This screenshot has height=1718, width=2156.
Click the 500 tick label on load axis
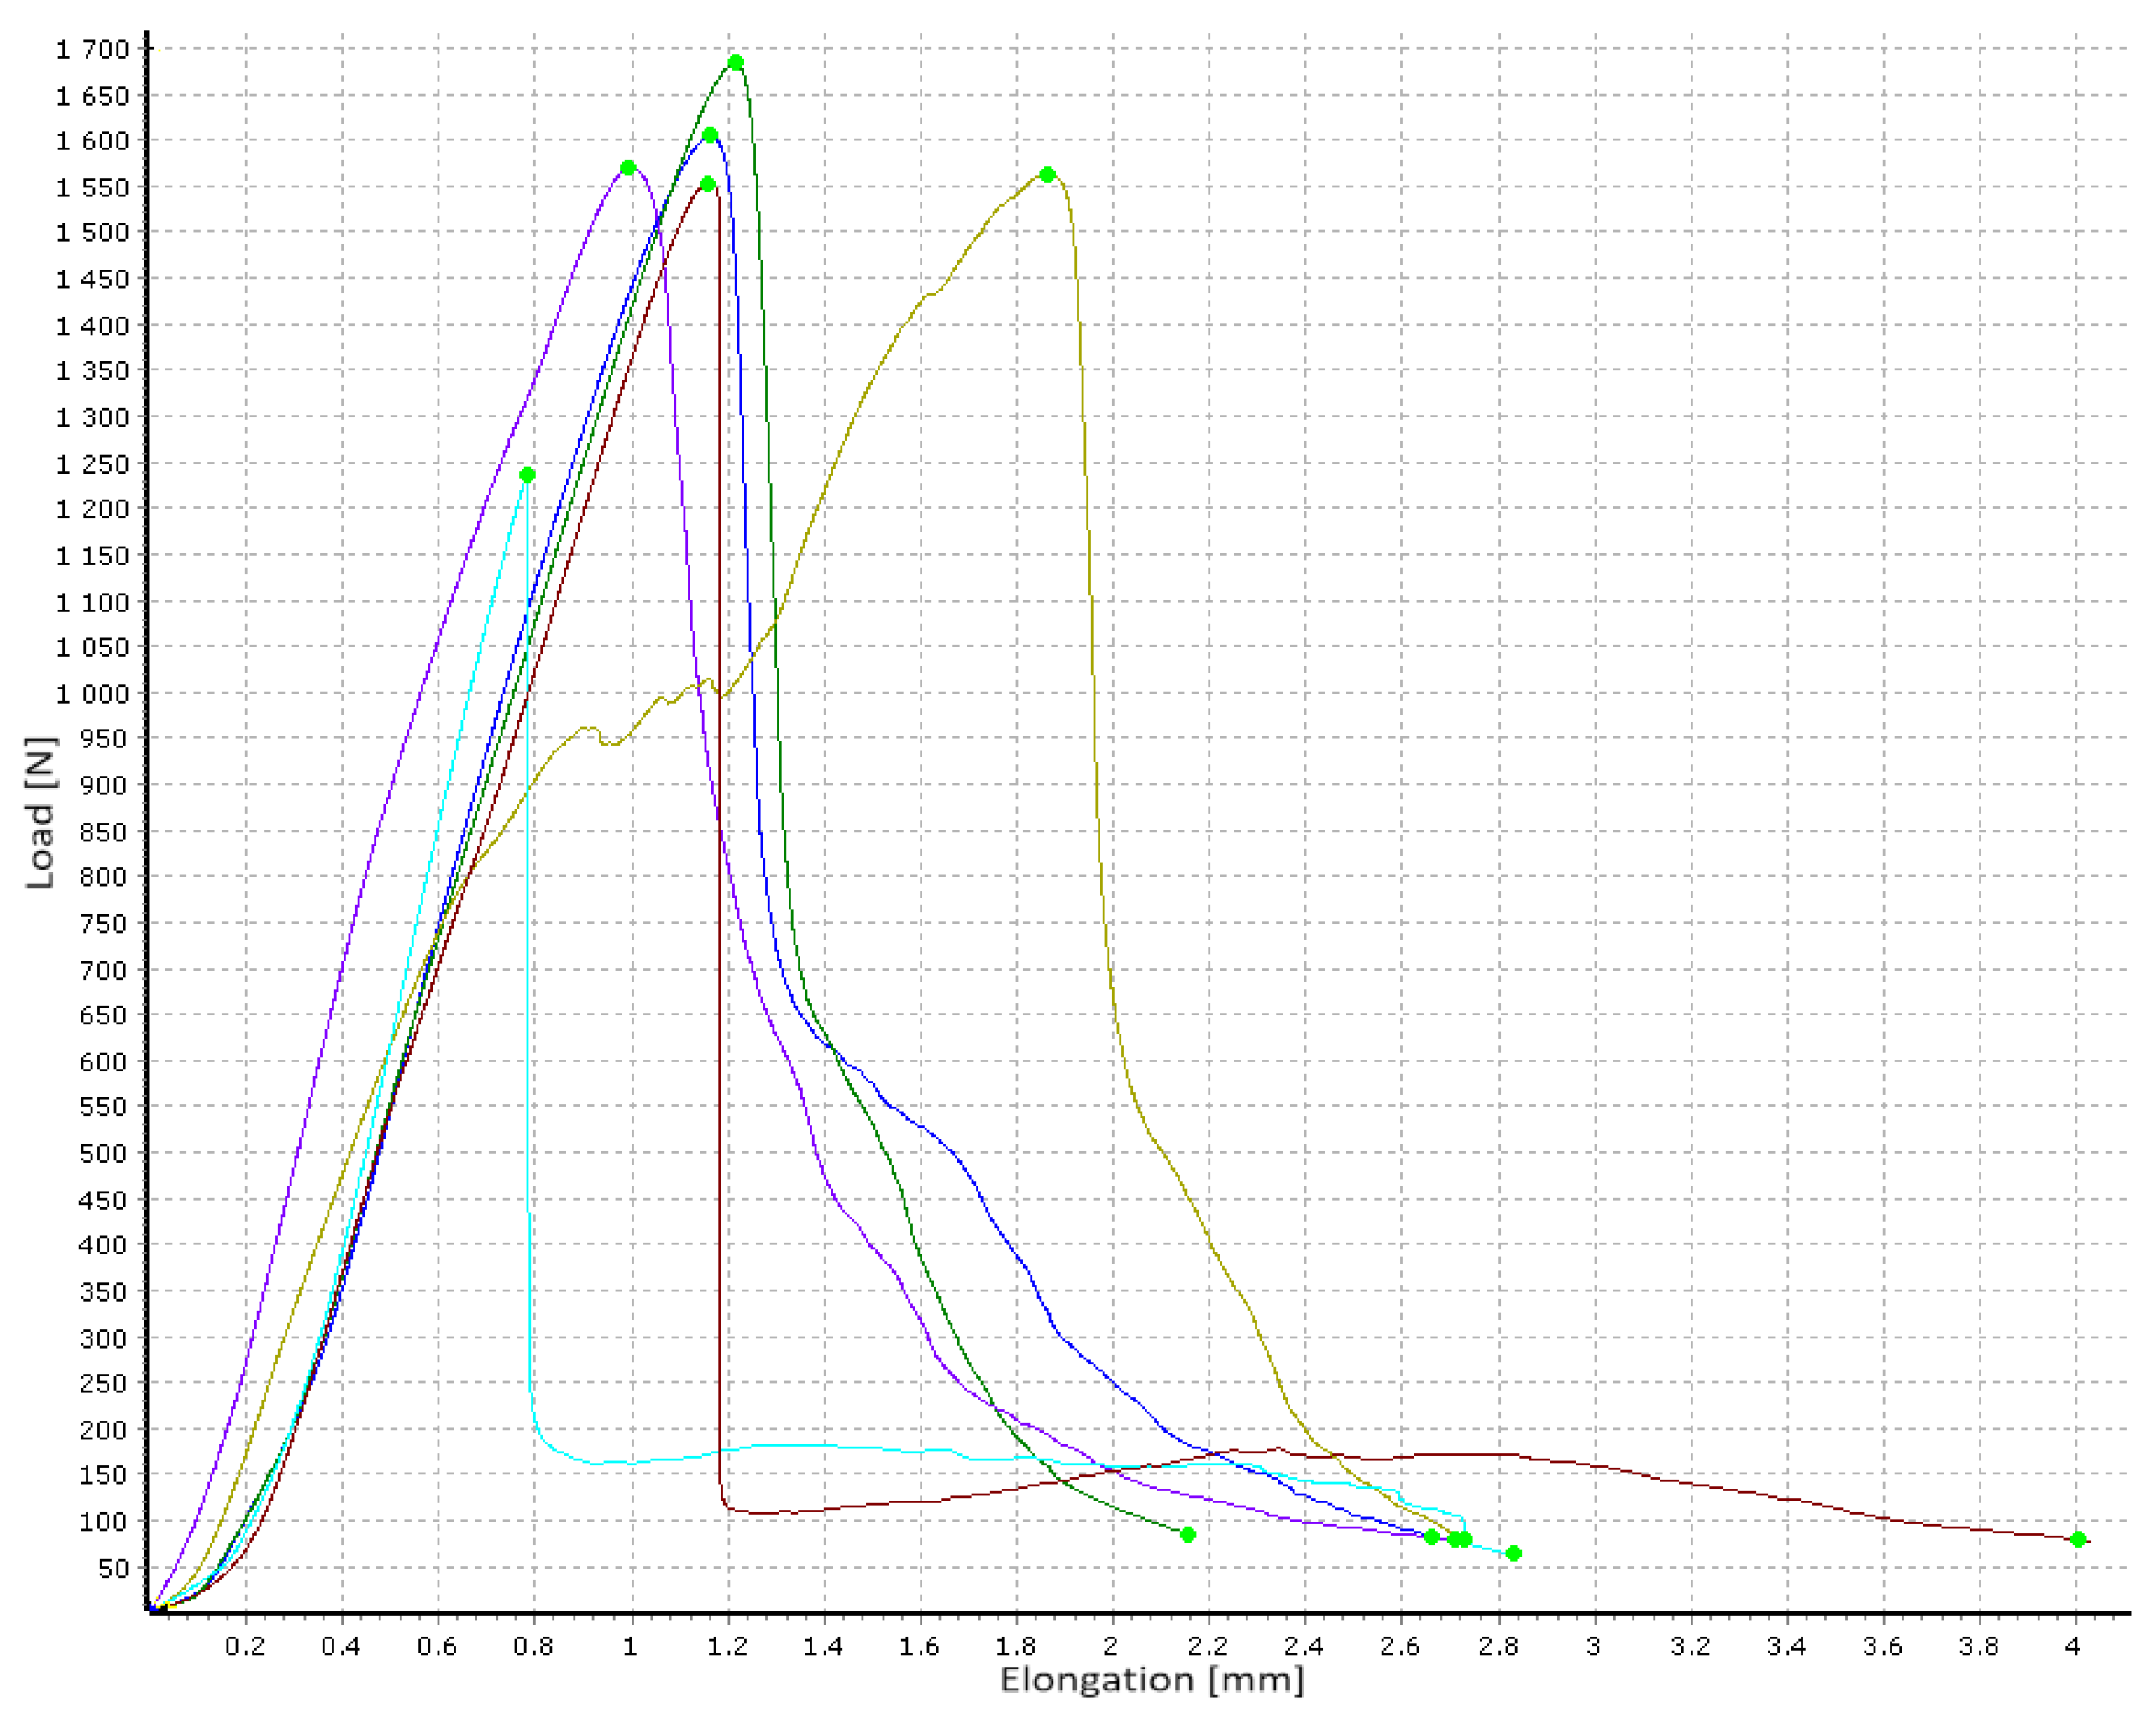point(104,1154)
